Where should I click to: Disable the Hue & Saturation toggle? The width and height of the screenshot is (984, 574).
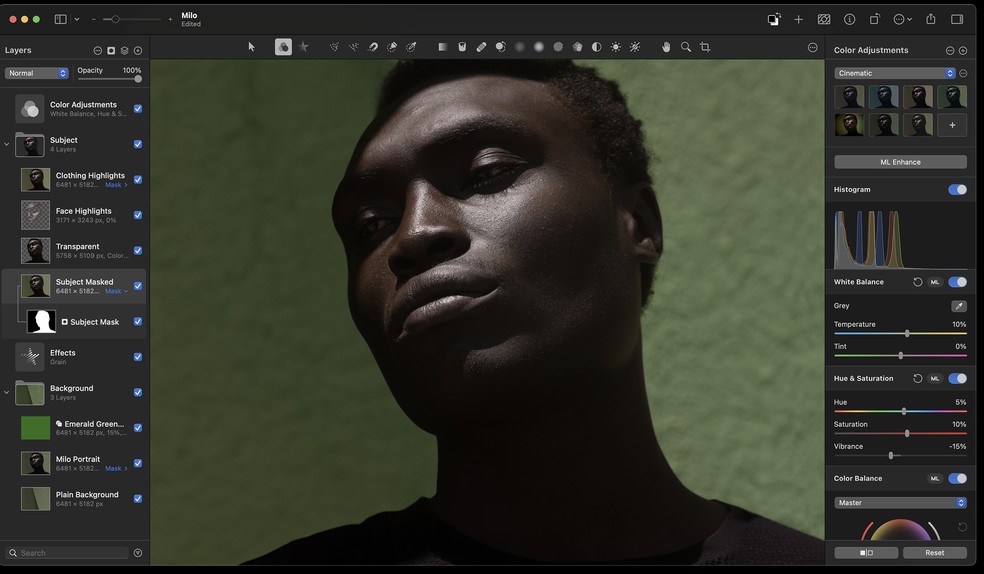click(957, 379)
